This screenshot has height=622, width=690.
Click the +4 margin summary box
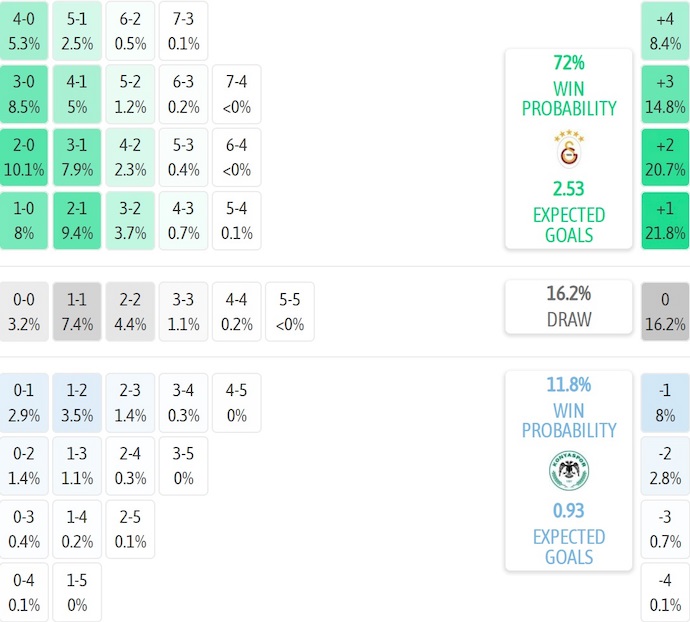point(665,31)
